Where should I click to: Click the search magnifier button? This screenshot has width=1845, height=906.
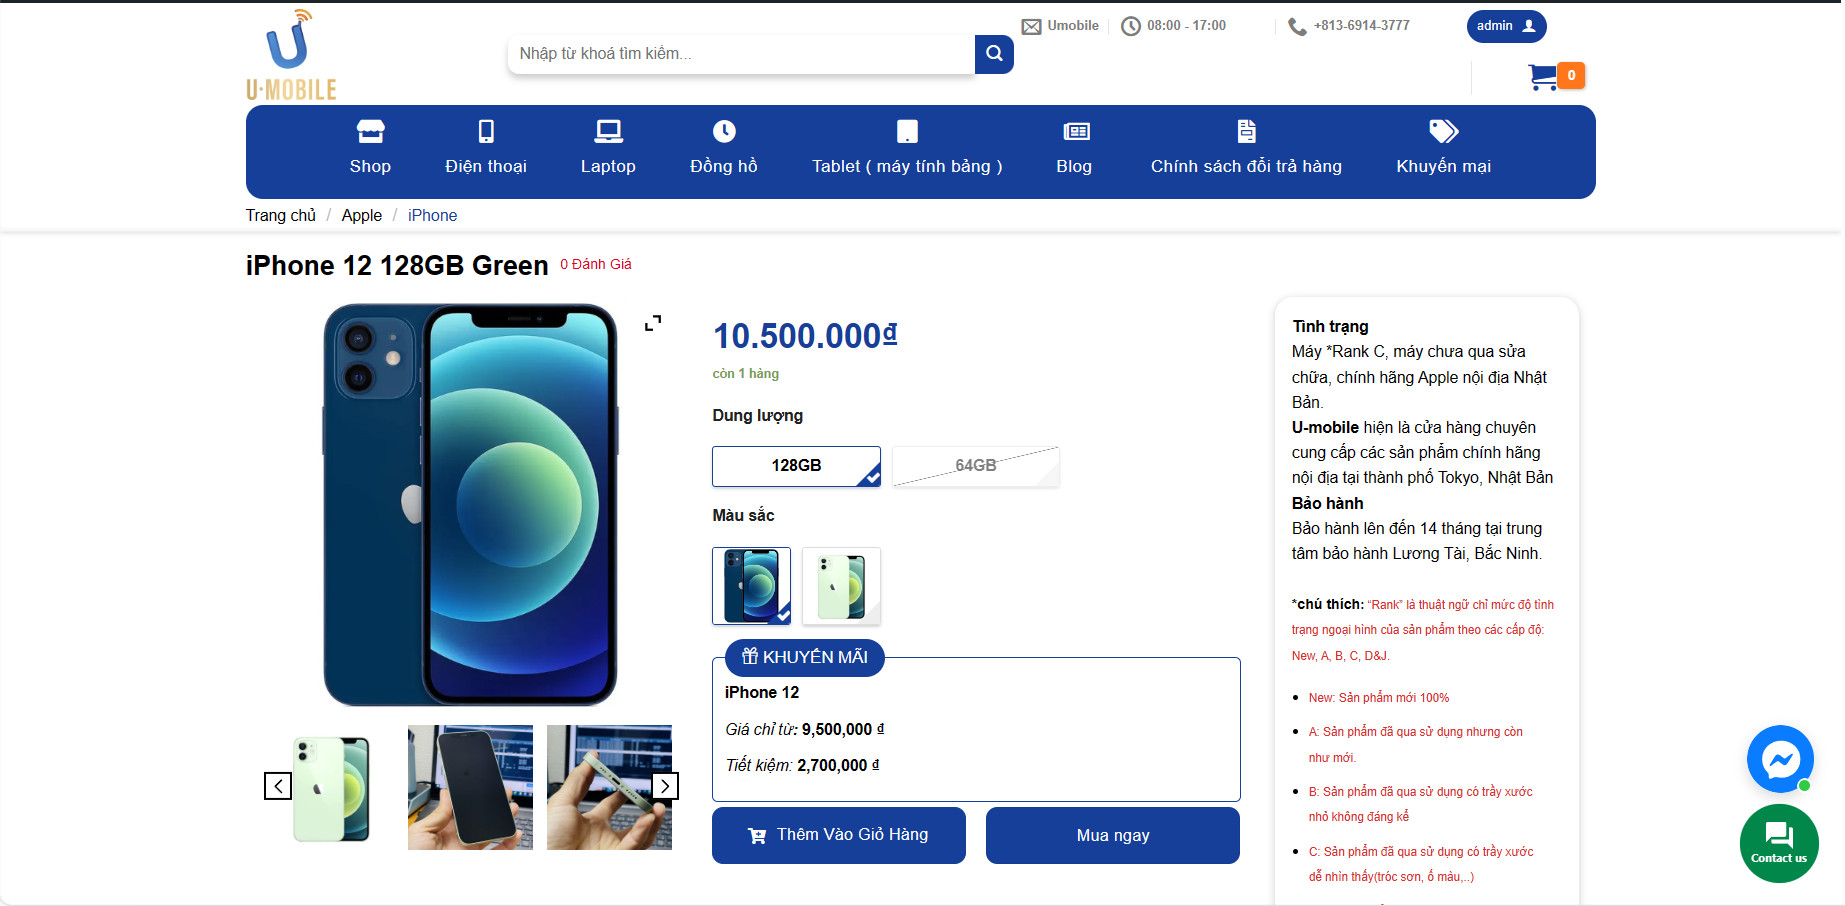coord(994,54)
